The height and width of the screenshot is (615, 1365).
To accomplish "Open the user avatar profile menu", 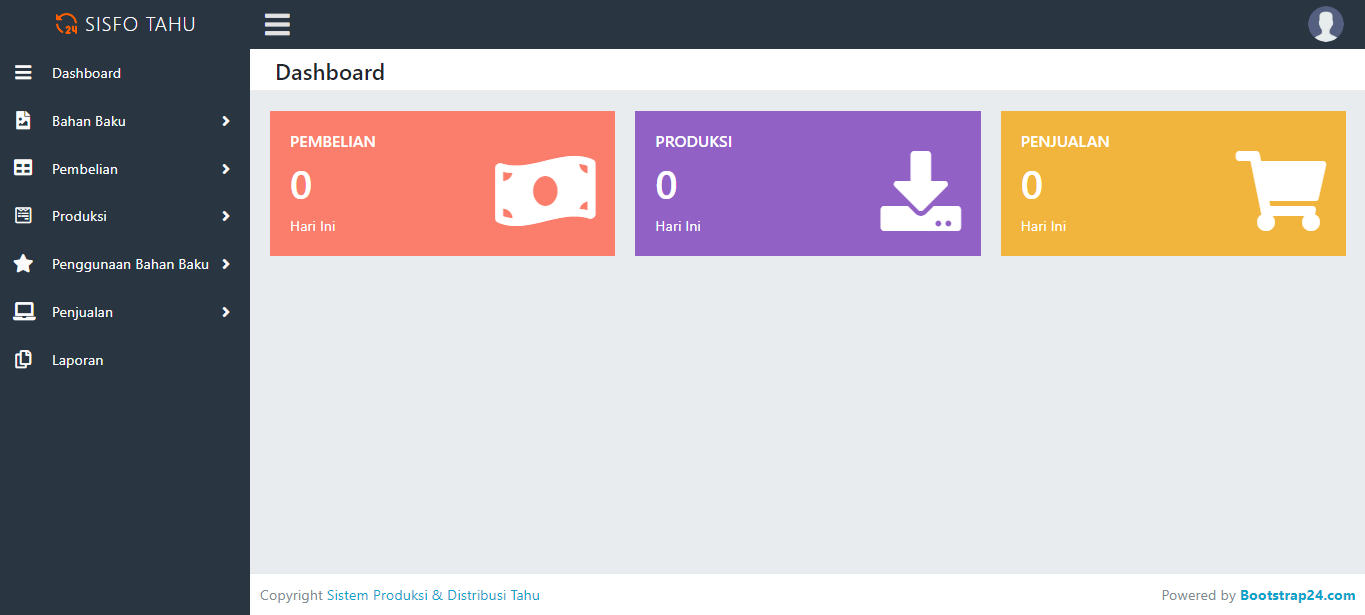I will click(1325, 24).
